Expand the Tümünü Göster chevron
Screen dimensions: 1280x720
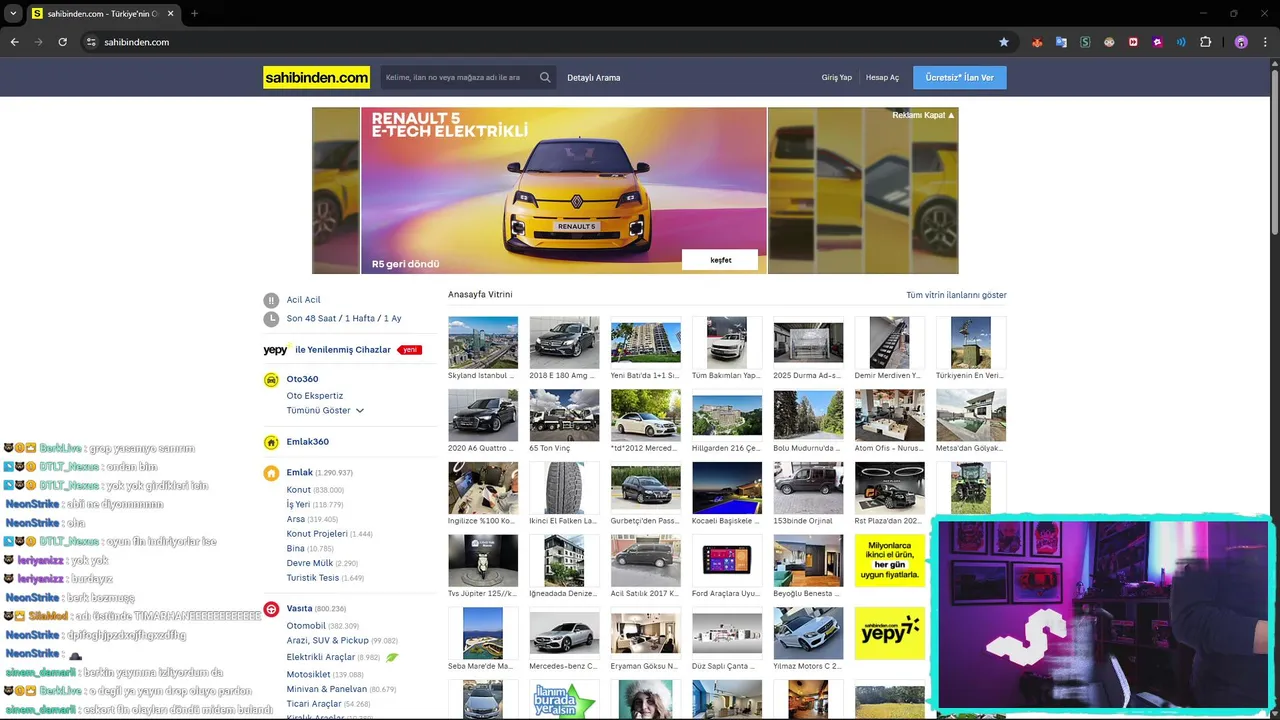point(360,411)
